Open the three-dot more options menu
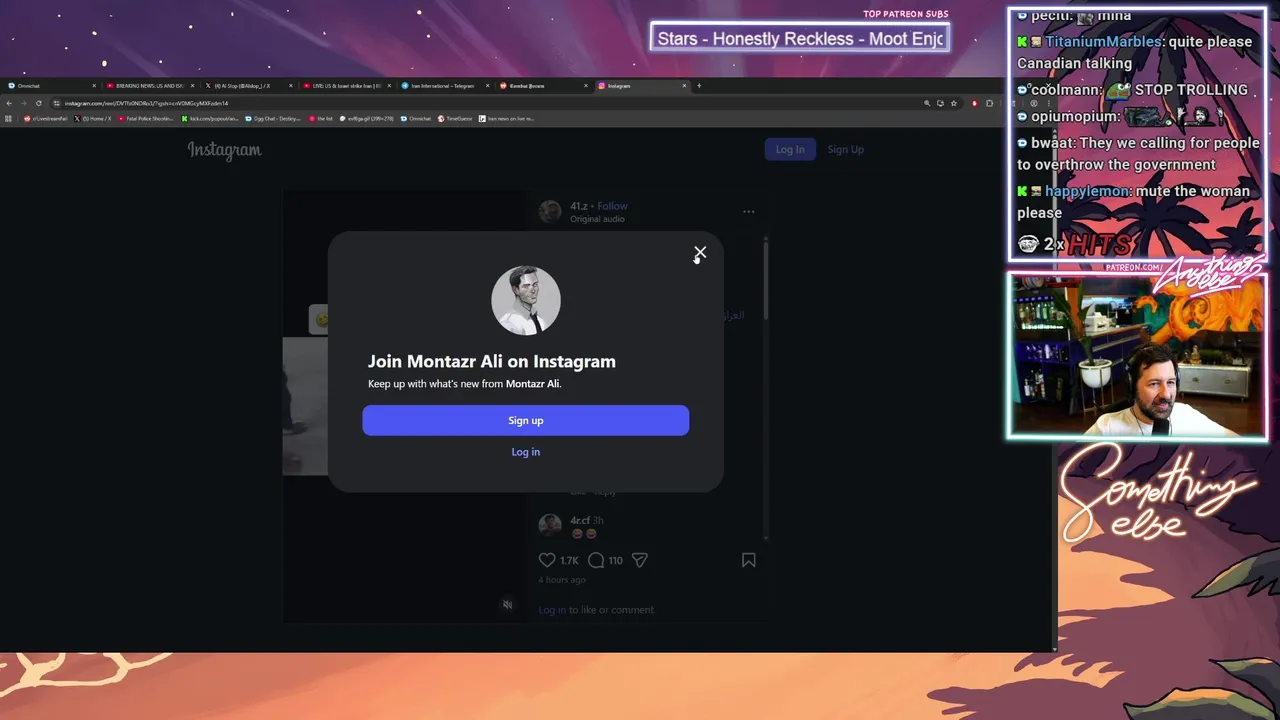1280x720 pixels. [749, 211]
